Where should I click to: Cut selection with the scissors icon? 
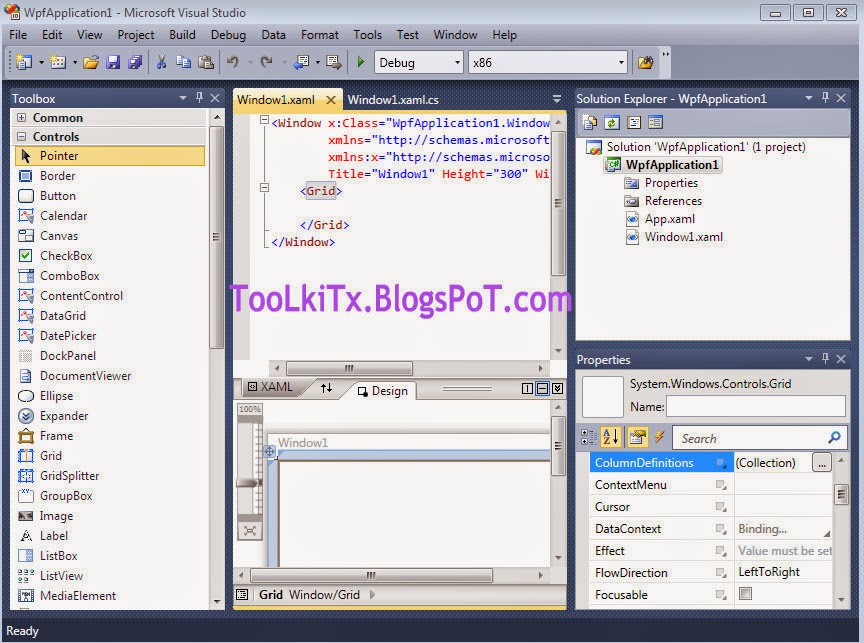pyautogui.click(x=161, y=62)
